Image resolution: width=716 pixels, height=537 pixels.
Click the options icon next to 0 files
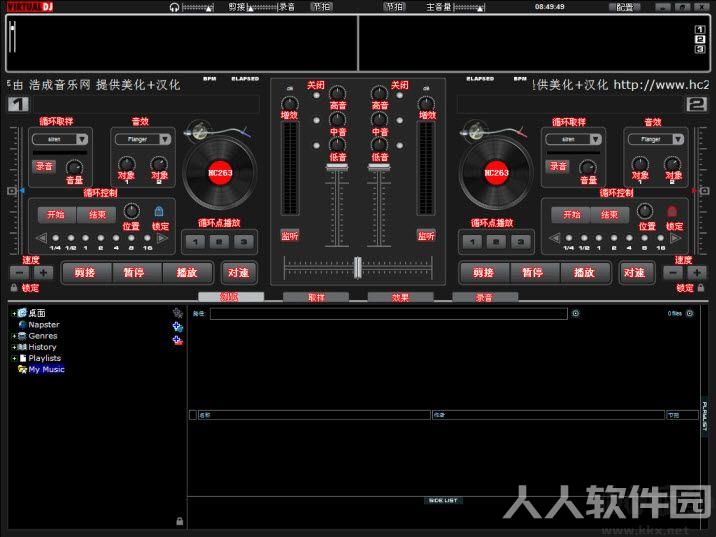(690, 313)
